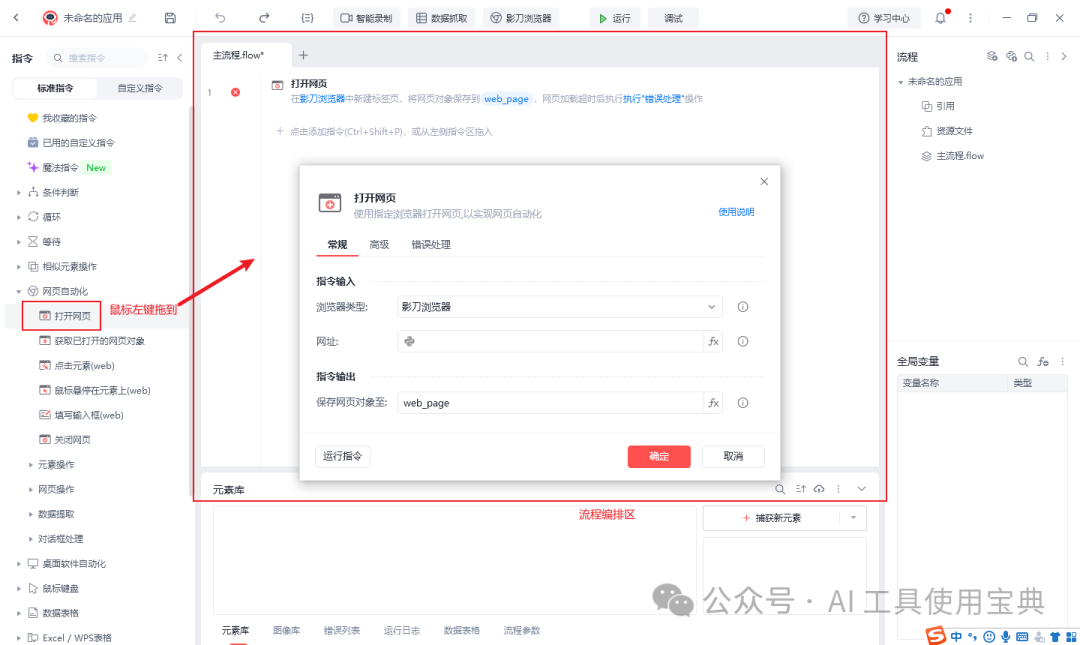Open the browser type dropdown
The image size is (1080, 645).
point(712,307)
